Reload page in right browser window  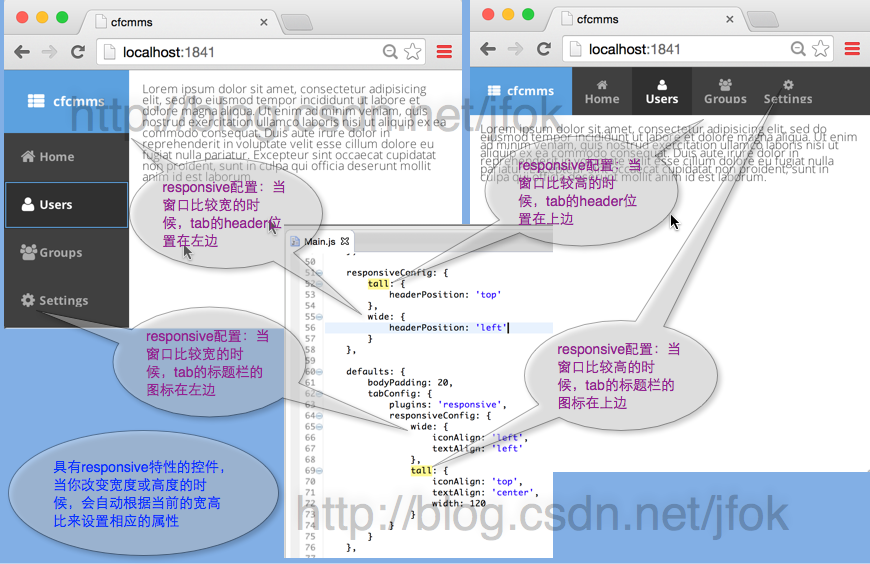[x=544, y=49]
